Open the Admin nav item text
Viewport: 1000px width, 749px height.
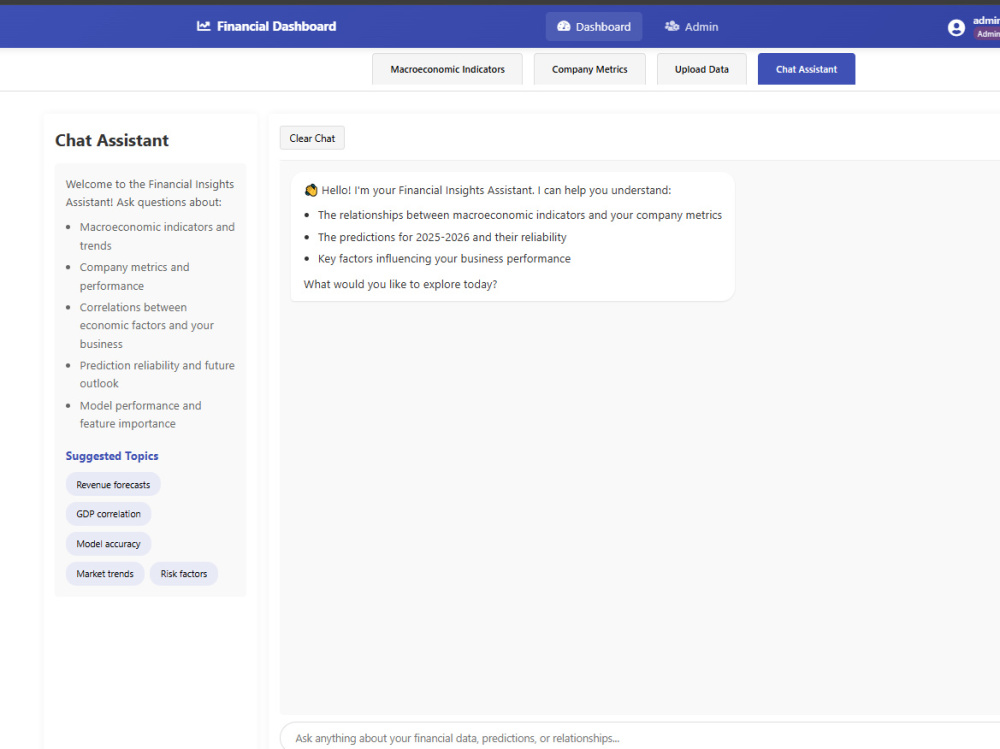click(702, 27)
